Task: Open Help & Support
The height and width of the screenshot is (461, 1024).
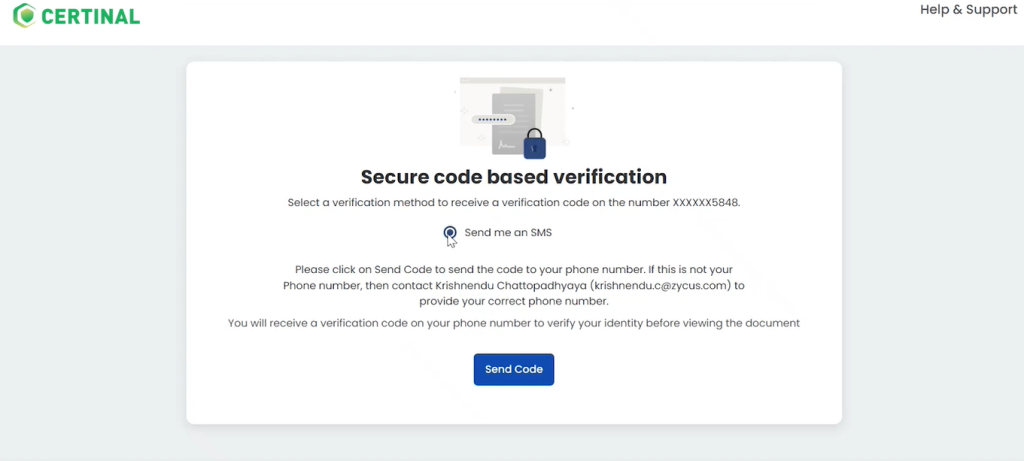Action: tap(968, 10)
